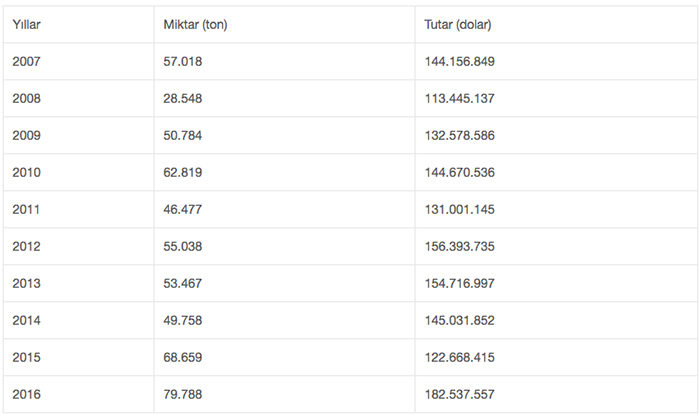Click amount 144.670.536 in 2010 row
The image size is (700, 415).
(461, 173)
